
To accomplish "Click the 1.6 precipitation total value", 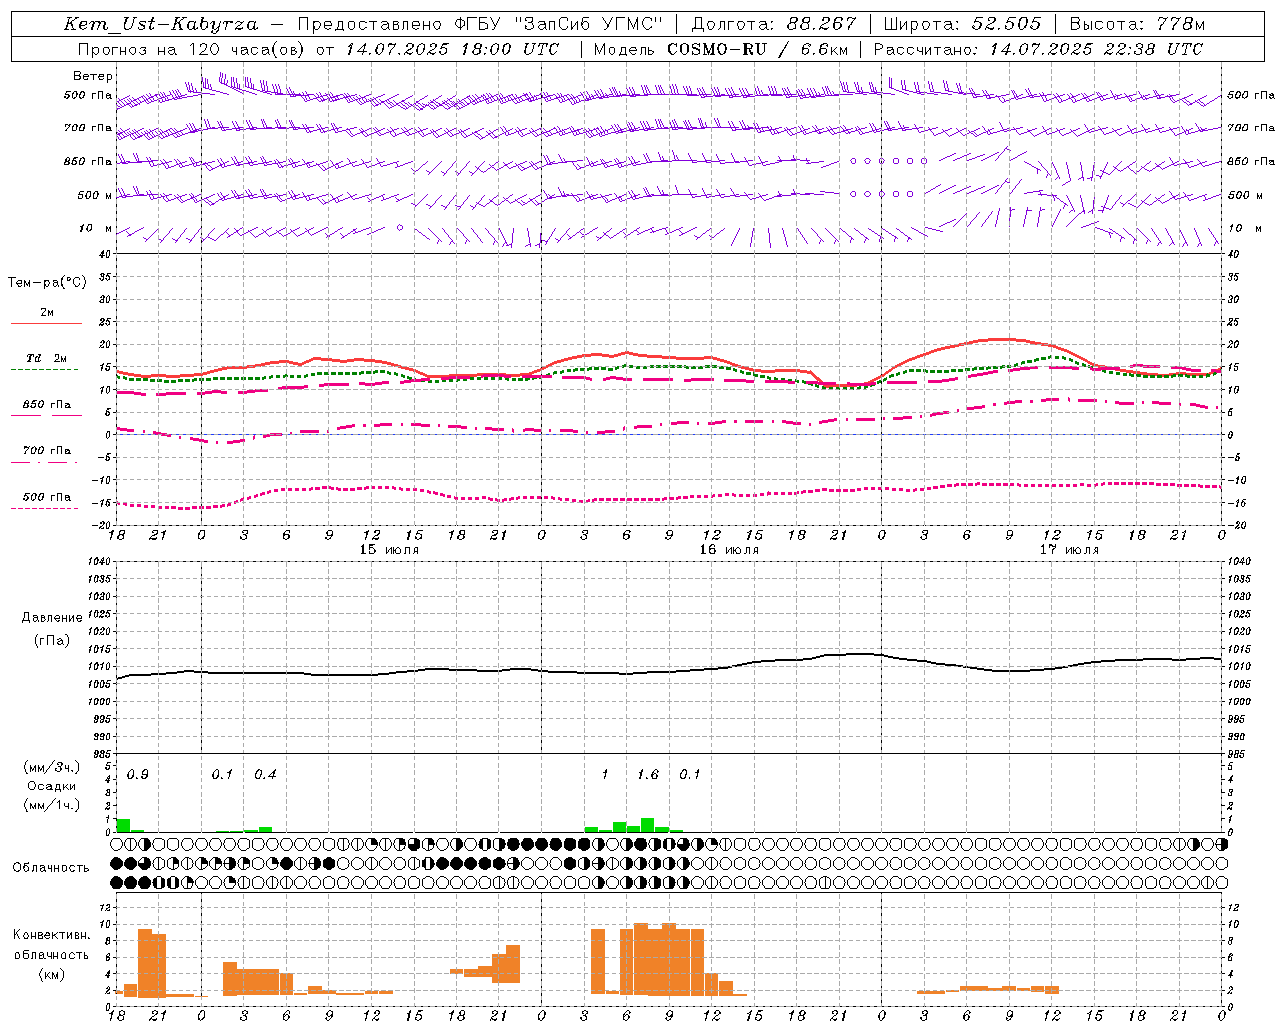I will pos(648,775).
